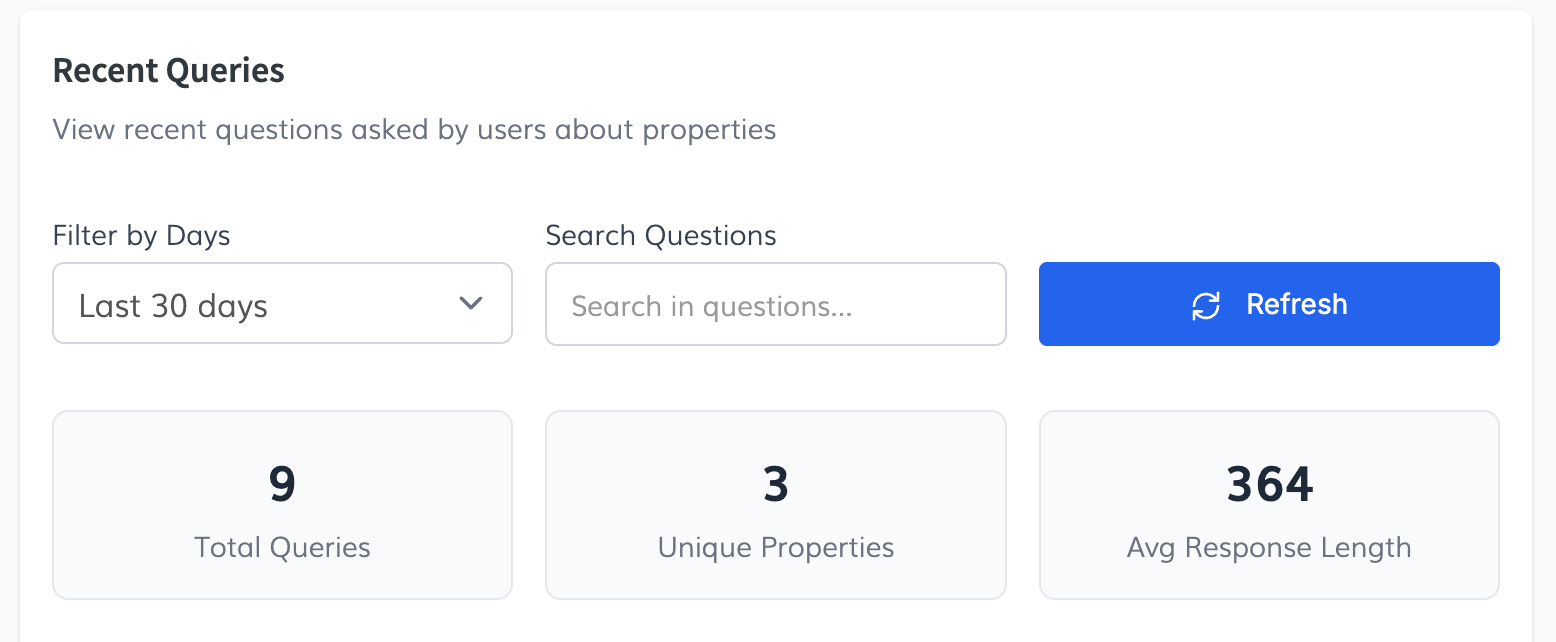Click the Search Questions label
The height and width of the screenshot is (642, 1556).
(660, 236)
